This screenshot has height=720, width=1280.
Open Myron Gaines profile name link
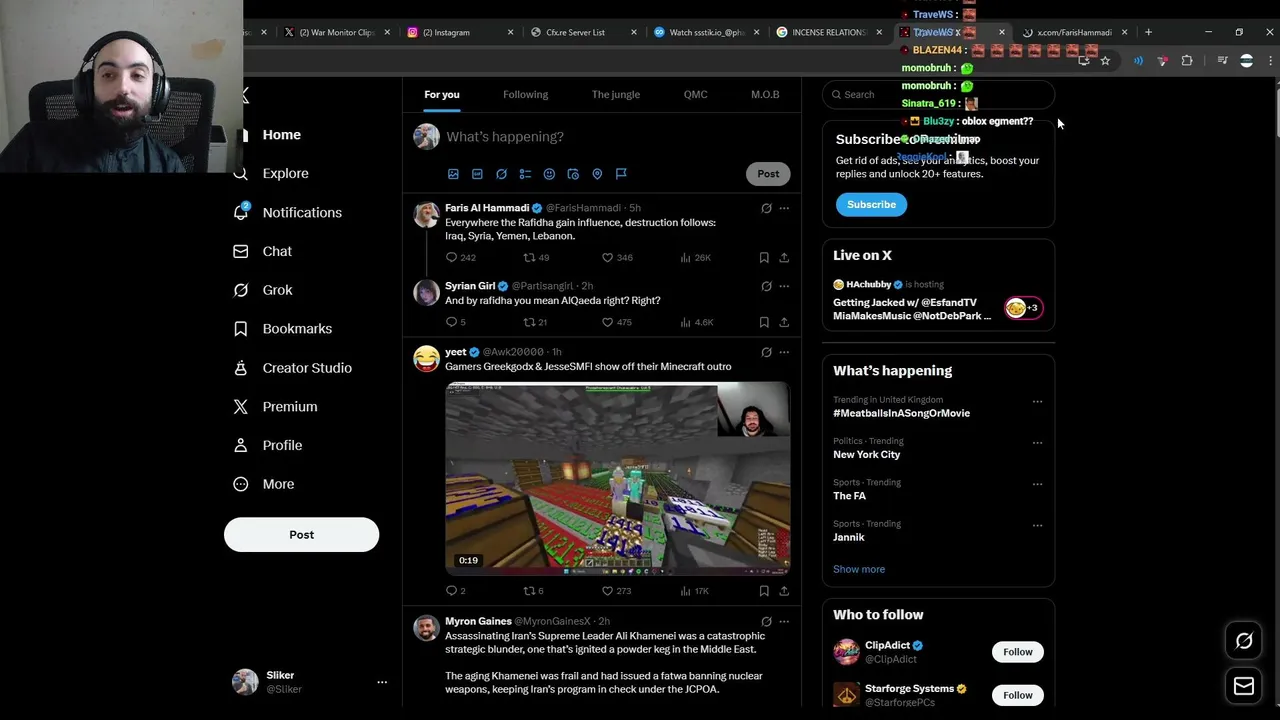(x=478, y=622)
